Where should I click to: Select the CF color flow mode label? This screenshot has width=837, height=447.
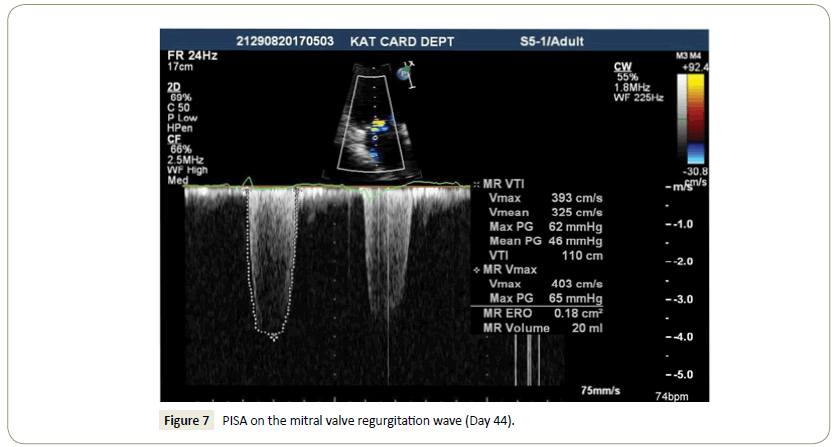point(173,138)
